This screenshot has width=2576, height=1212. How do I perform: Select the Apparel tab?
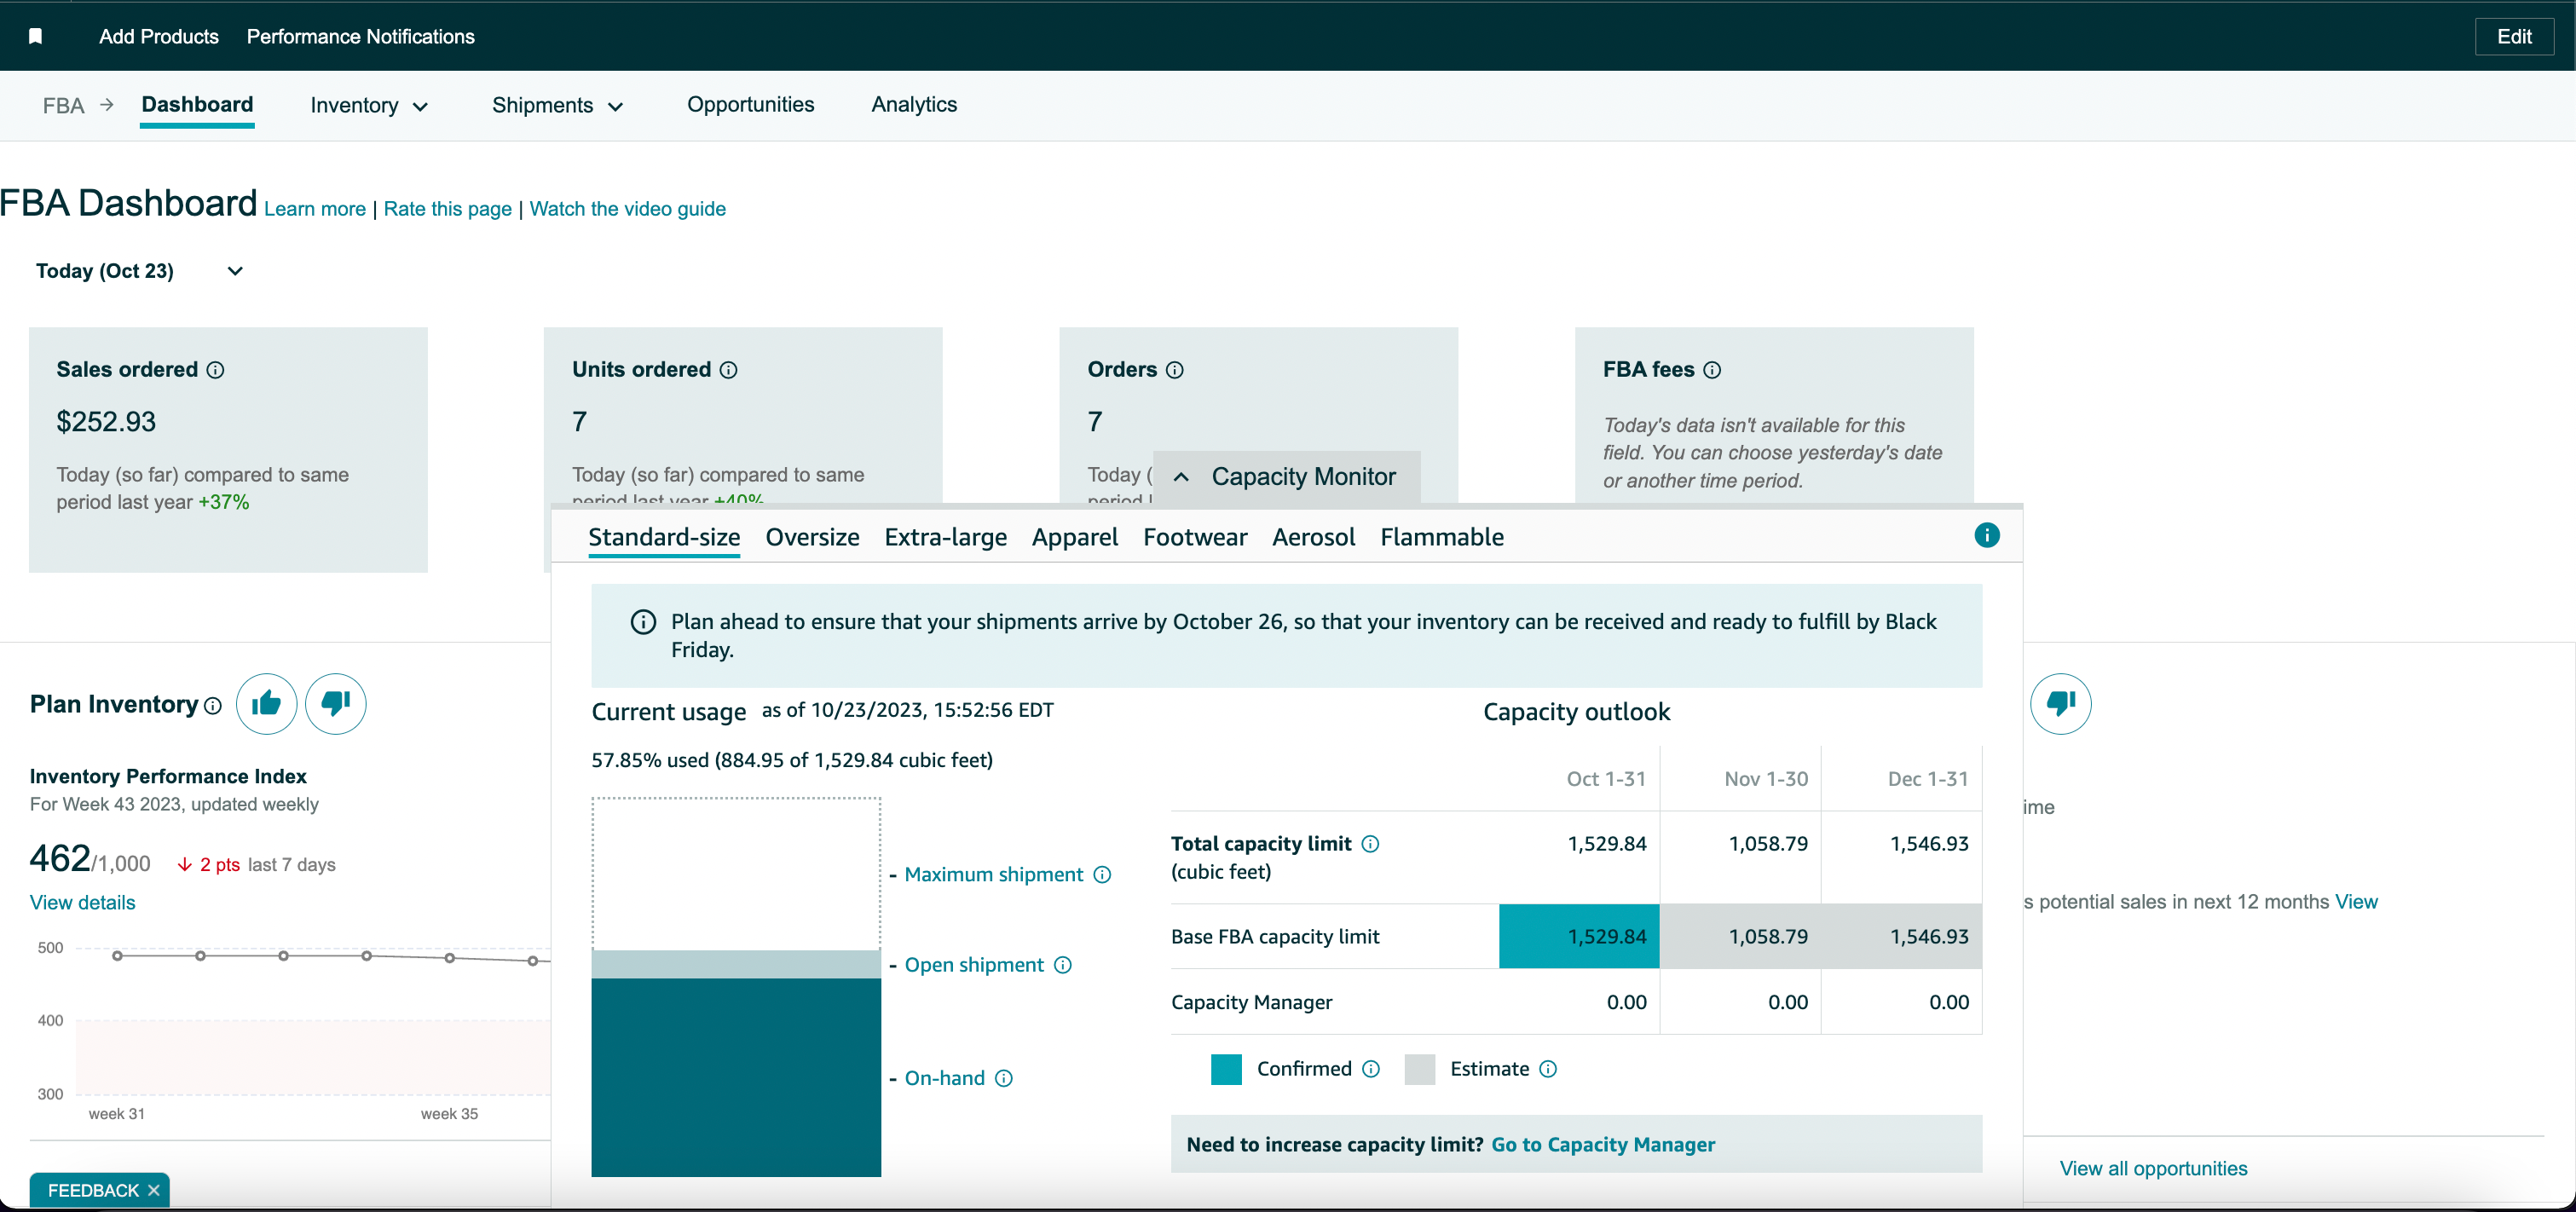point(1075,537)
